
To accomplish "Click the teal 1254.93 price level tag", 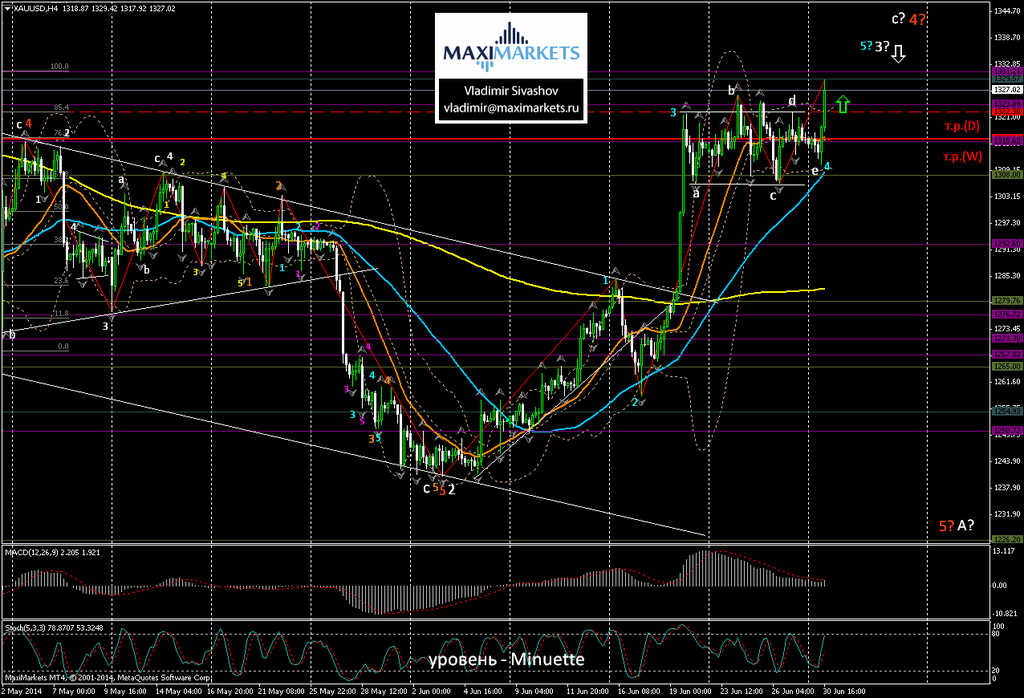I will [1006, 411].
